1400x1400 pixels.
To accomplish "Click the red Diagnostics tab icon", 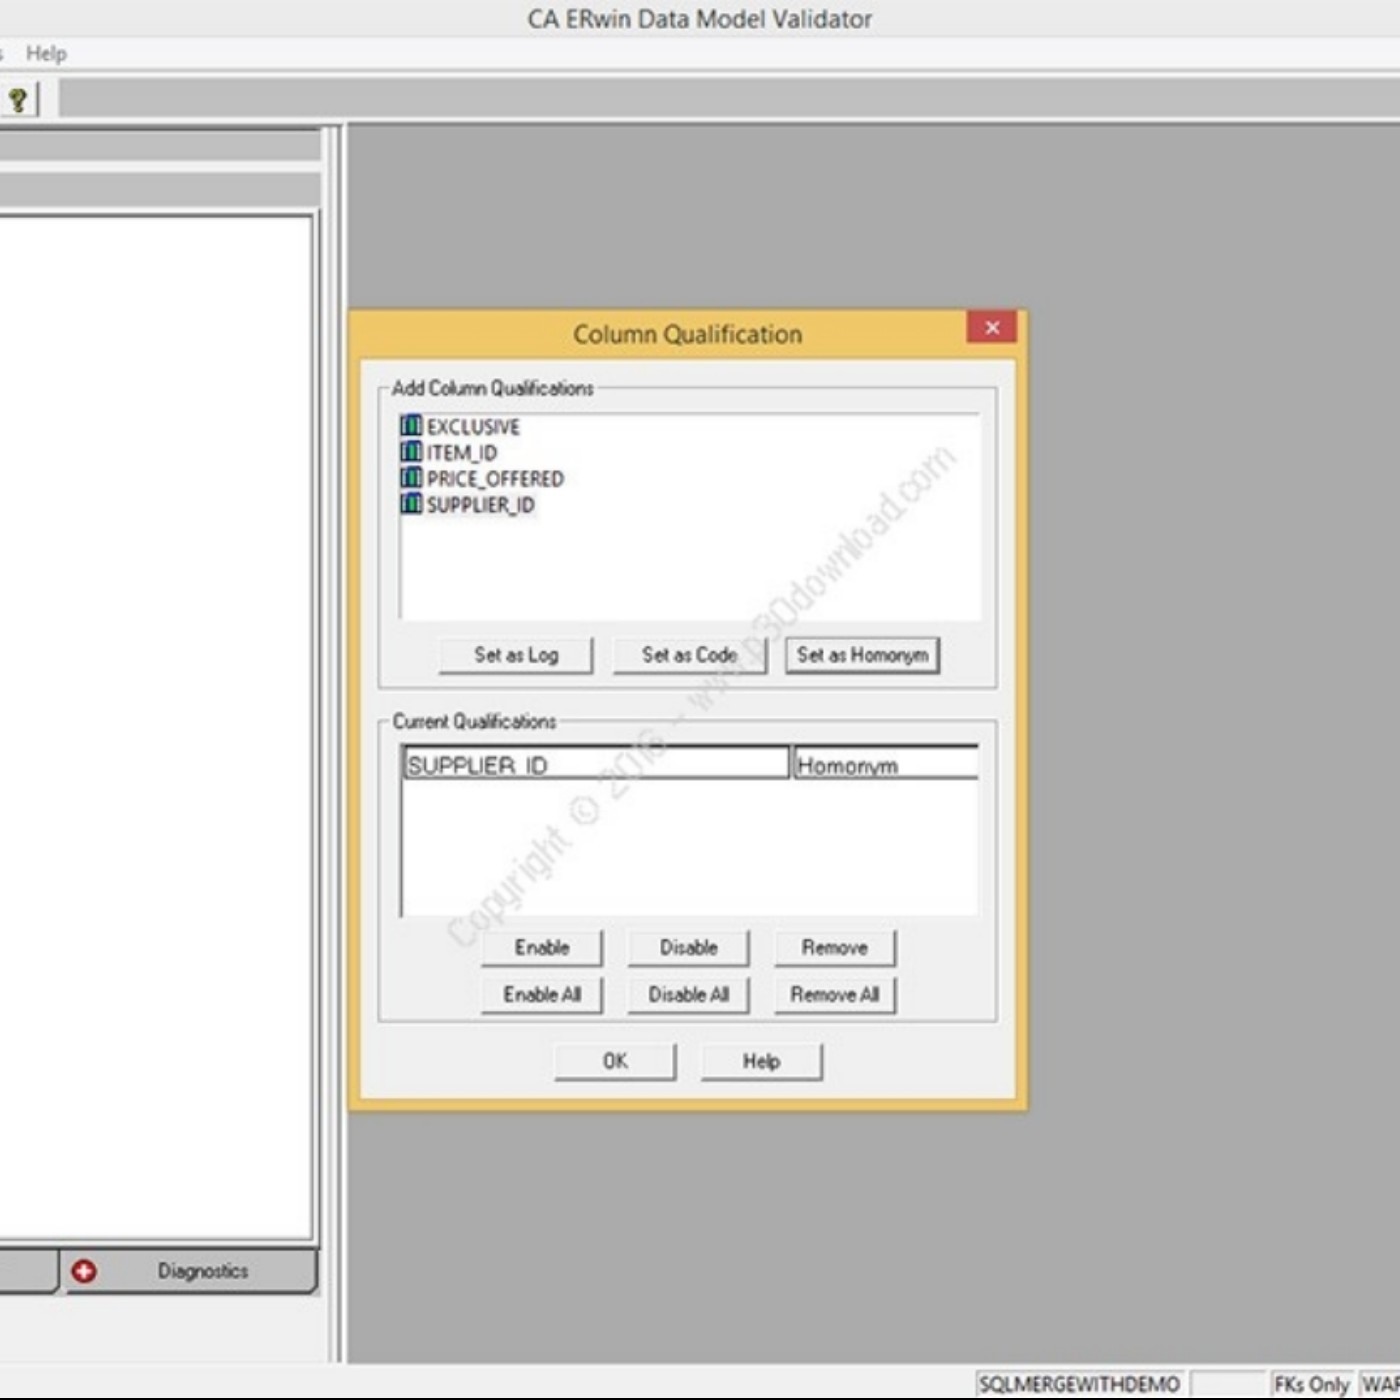I will 84,1271.
